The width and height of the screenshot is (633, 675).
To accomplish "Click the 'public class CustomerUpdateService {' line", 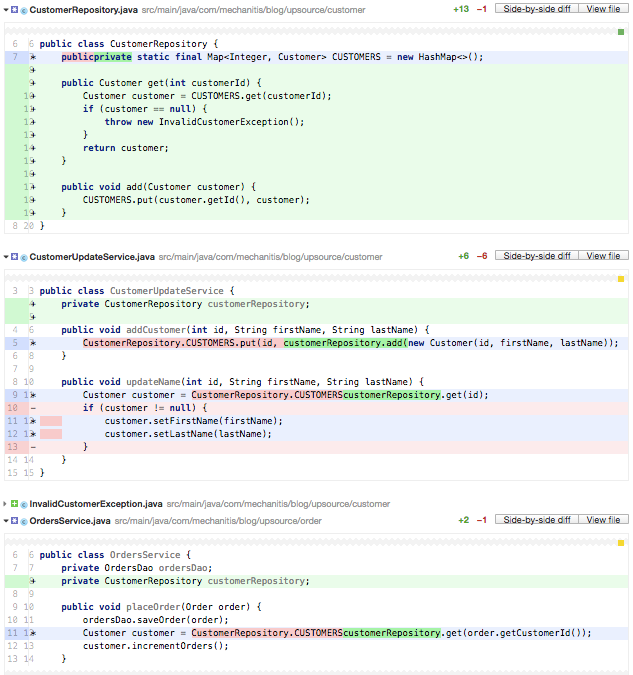I will [137, 291].
